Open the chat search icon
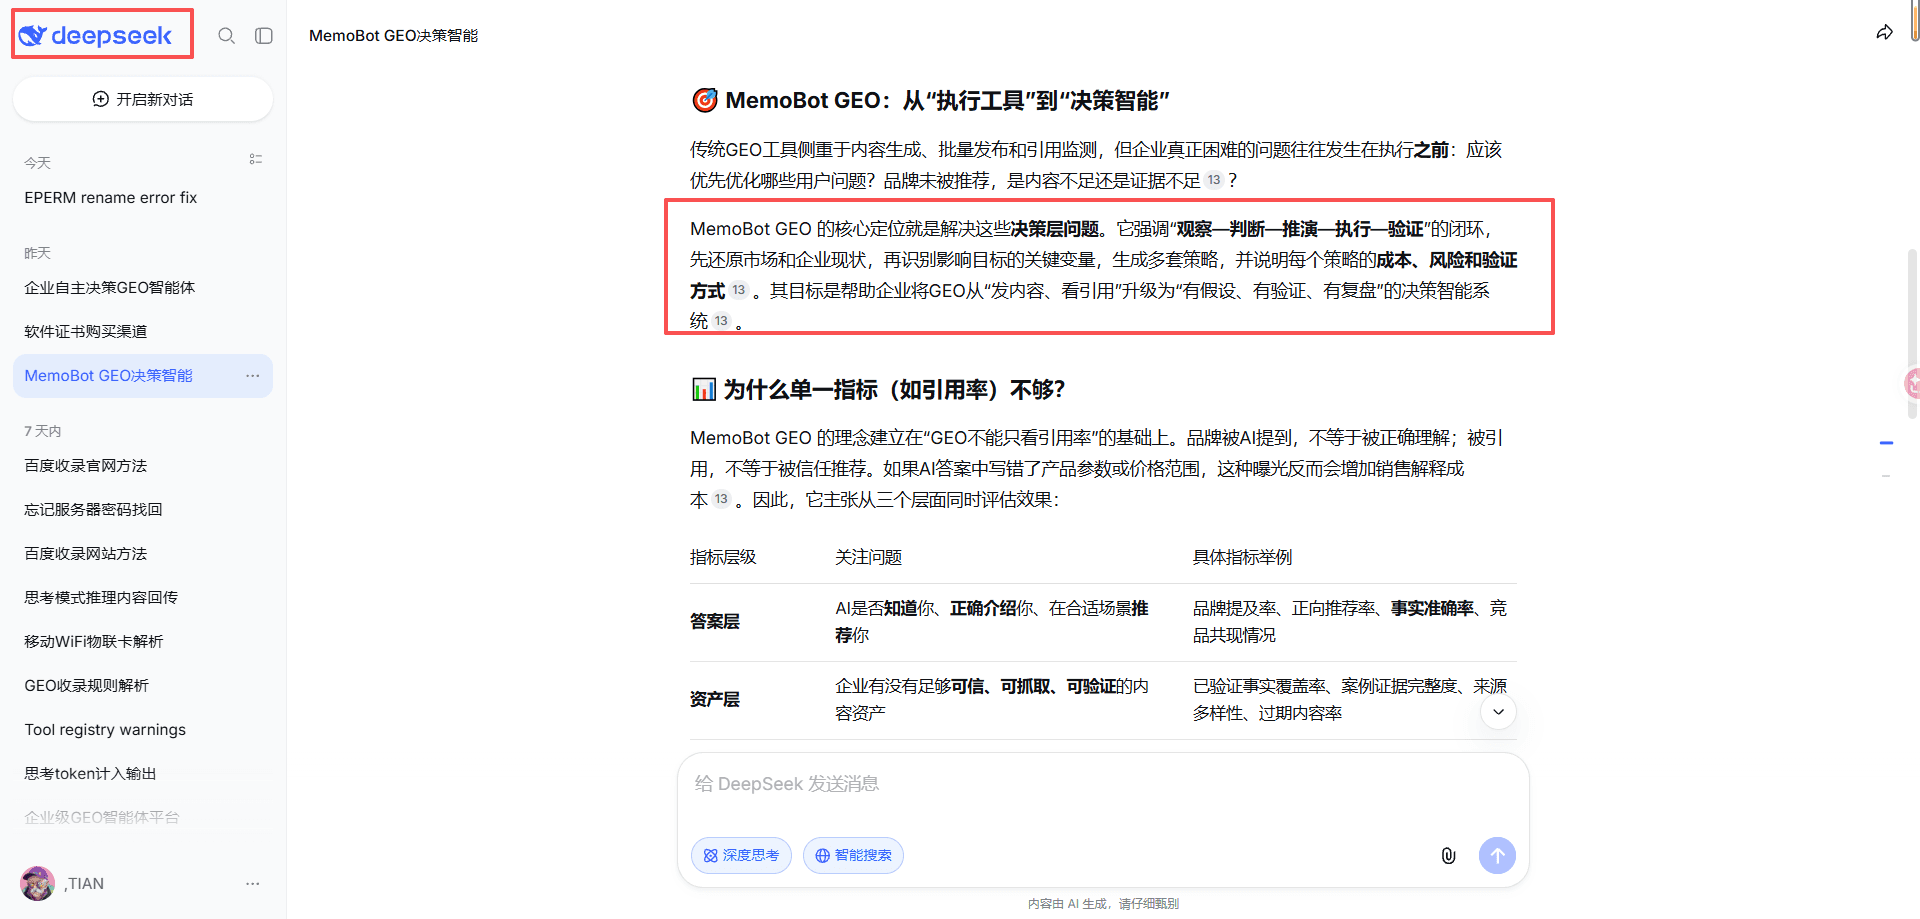 227,36
